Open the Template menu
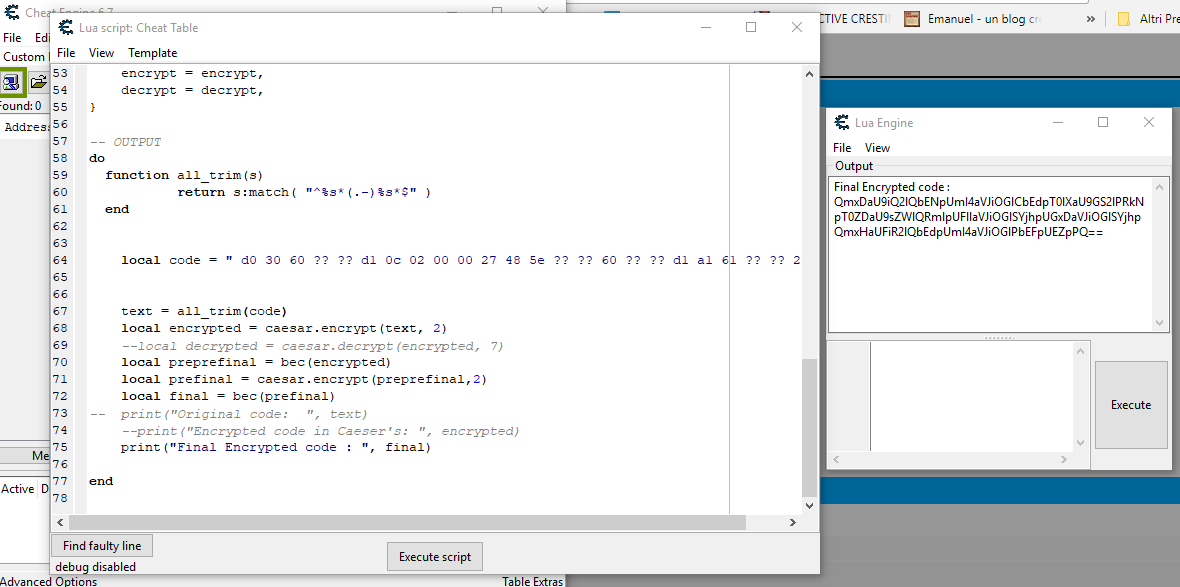Image resolution: width=1180 pixels, height=587 pixels. [x=152, y=52]
